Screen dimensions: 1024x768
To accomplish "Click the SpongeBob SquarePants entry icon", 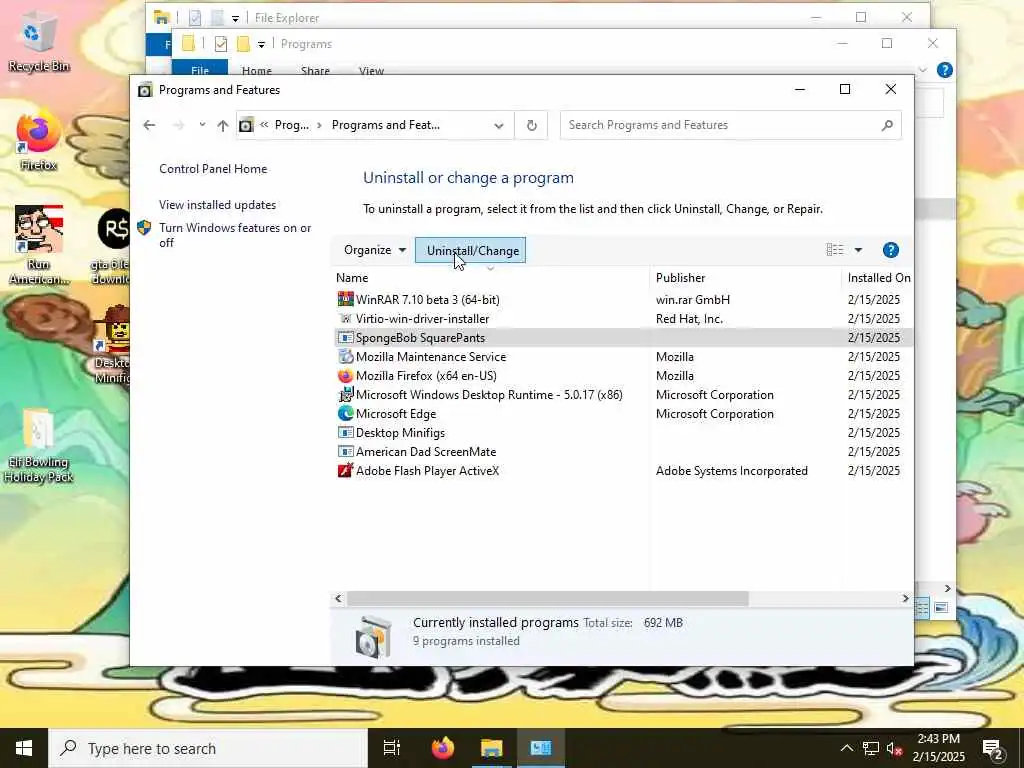I will point(345,338).
